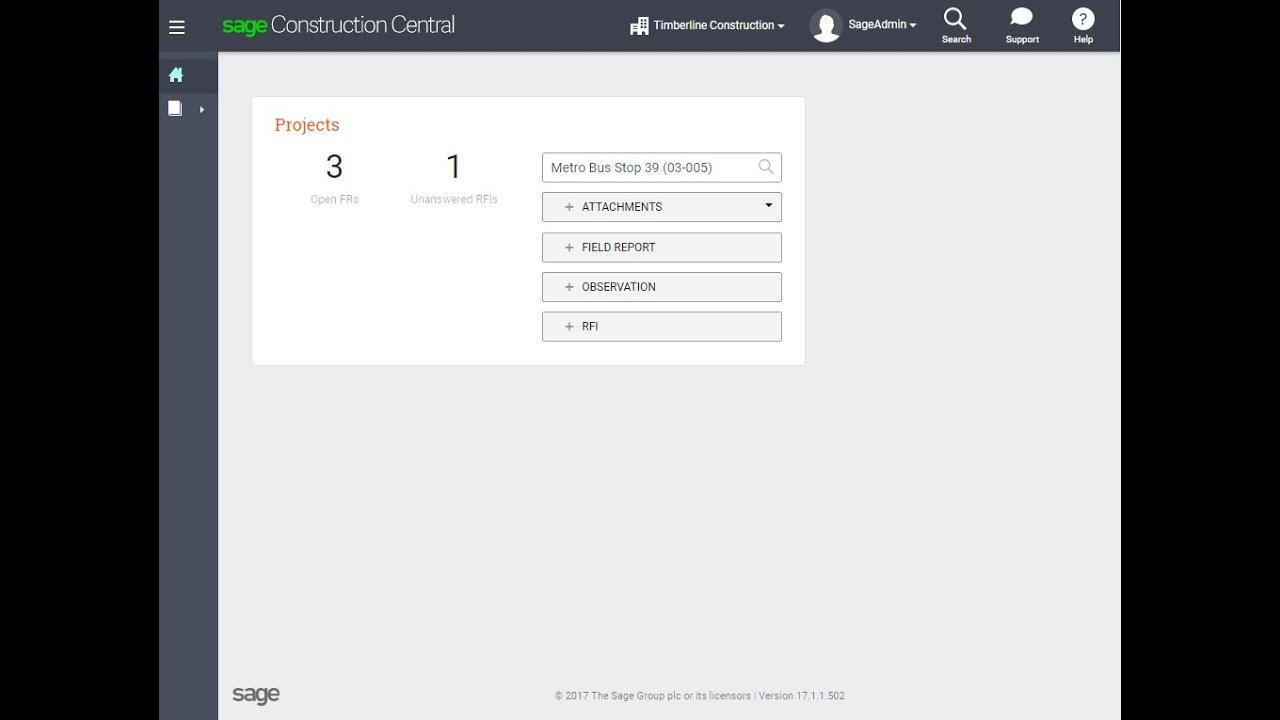The image size is (1280, 720).
Task: Open Timberline Construction company dropdown
Action: pos(718,26)
